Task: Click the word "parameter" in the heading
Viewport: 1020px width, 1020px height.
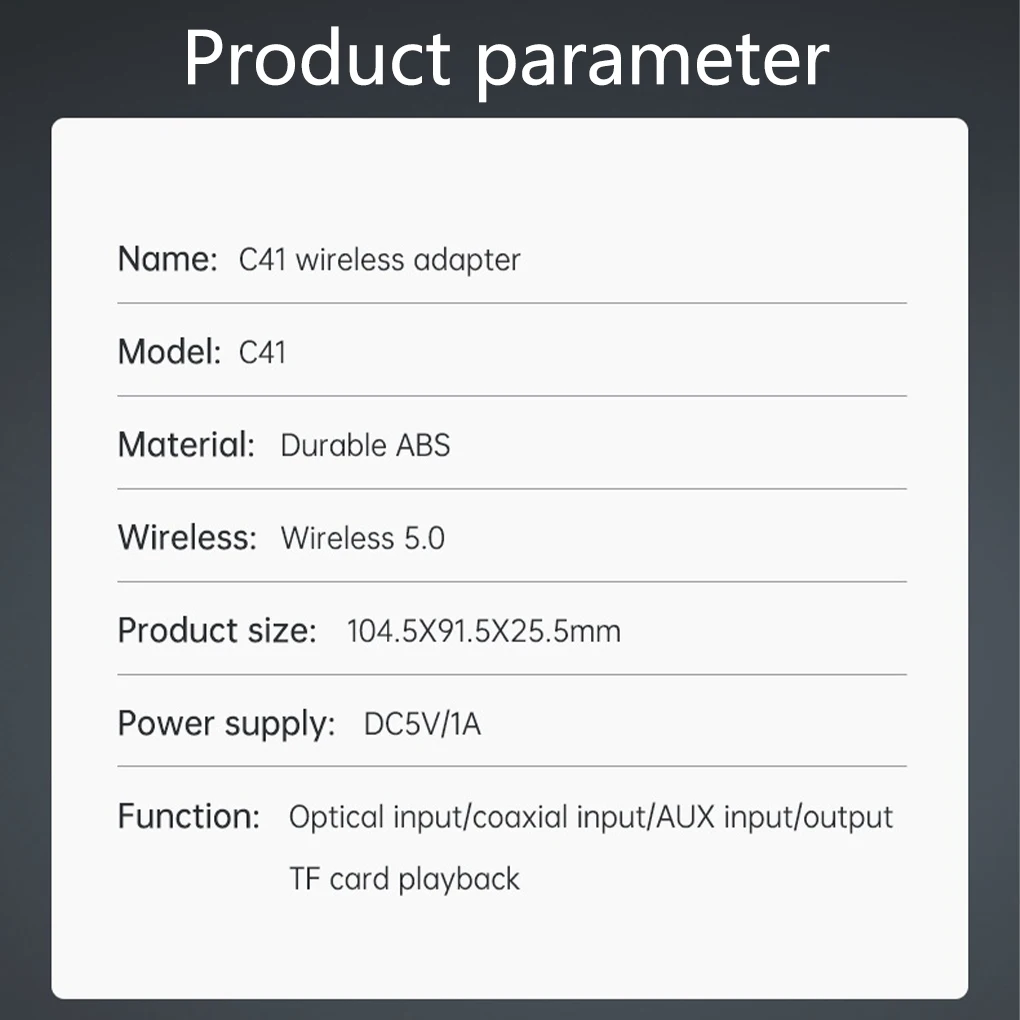Action: pos(651,60)
